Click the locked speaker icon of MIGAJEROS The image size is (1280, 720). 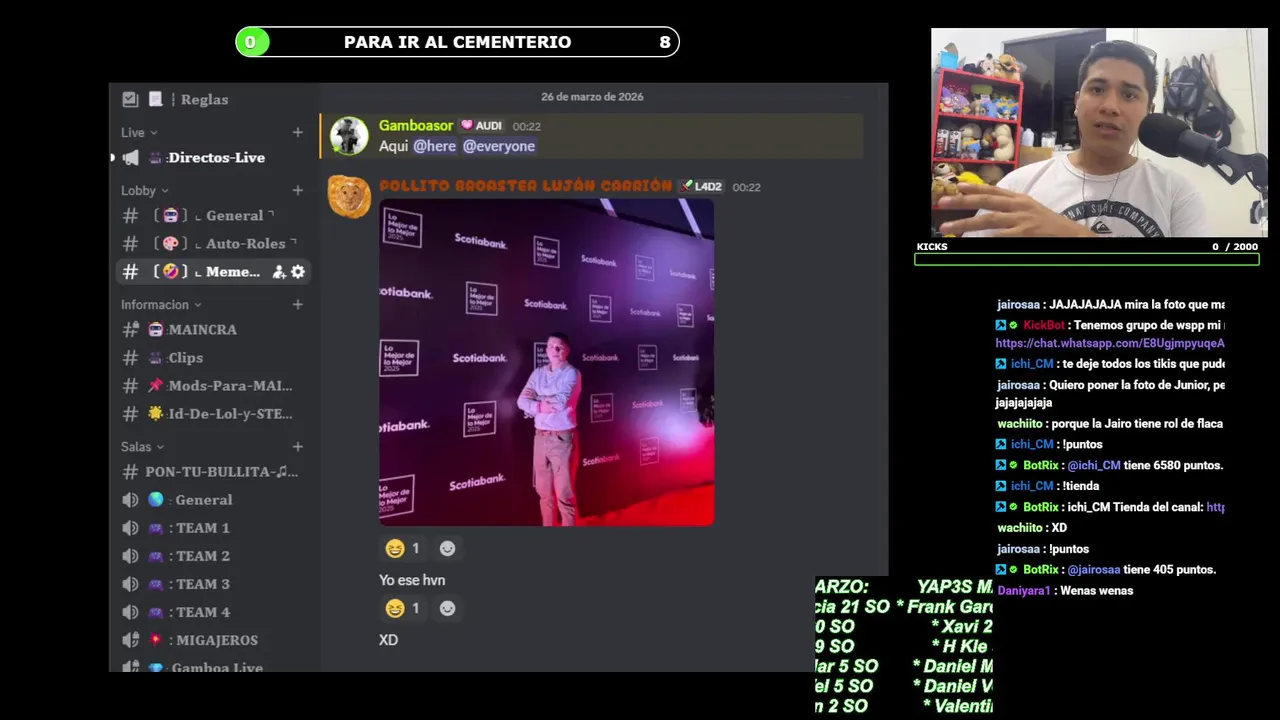coord(130,640)
